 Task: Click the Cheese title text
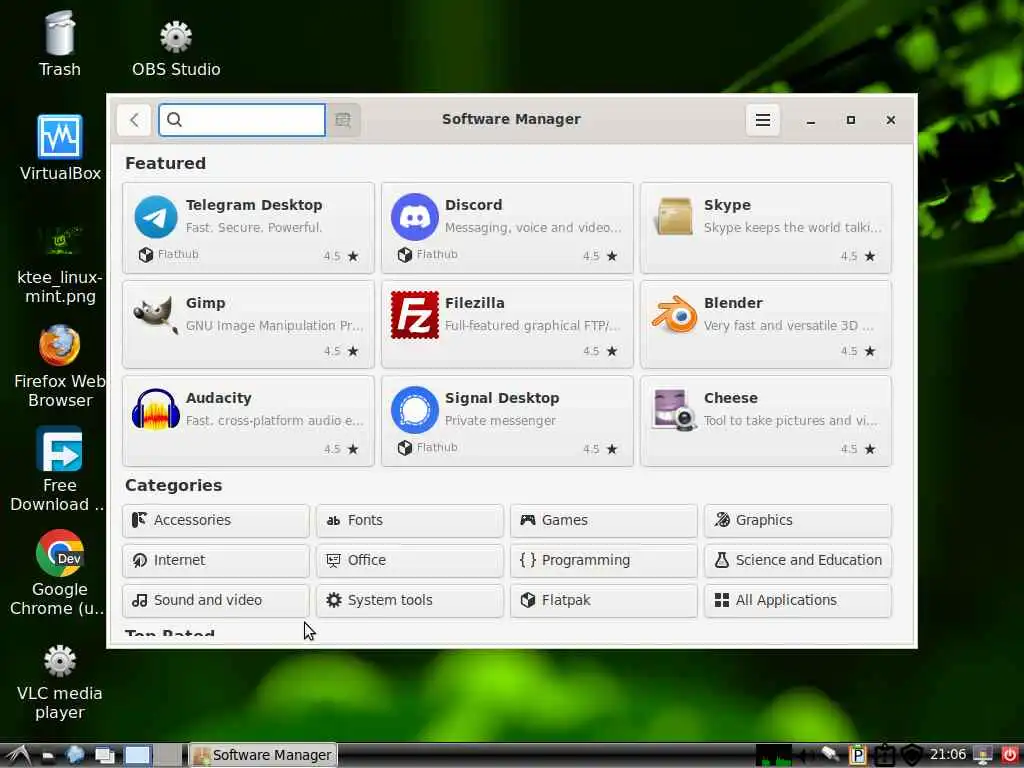tap(731, 398)
